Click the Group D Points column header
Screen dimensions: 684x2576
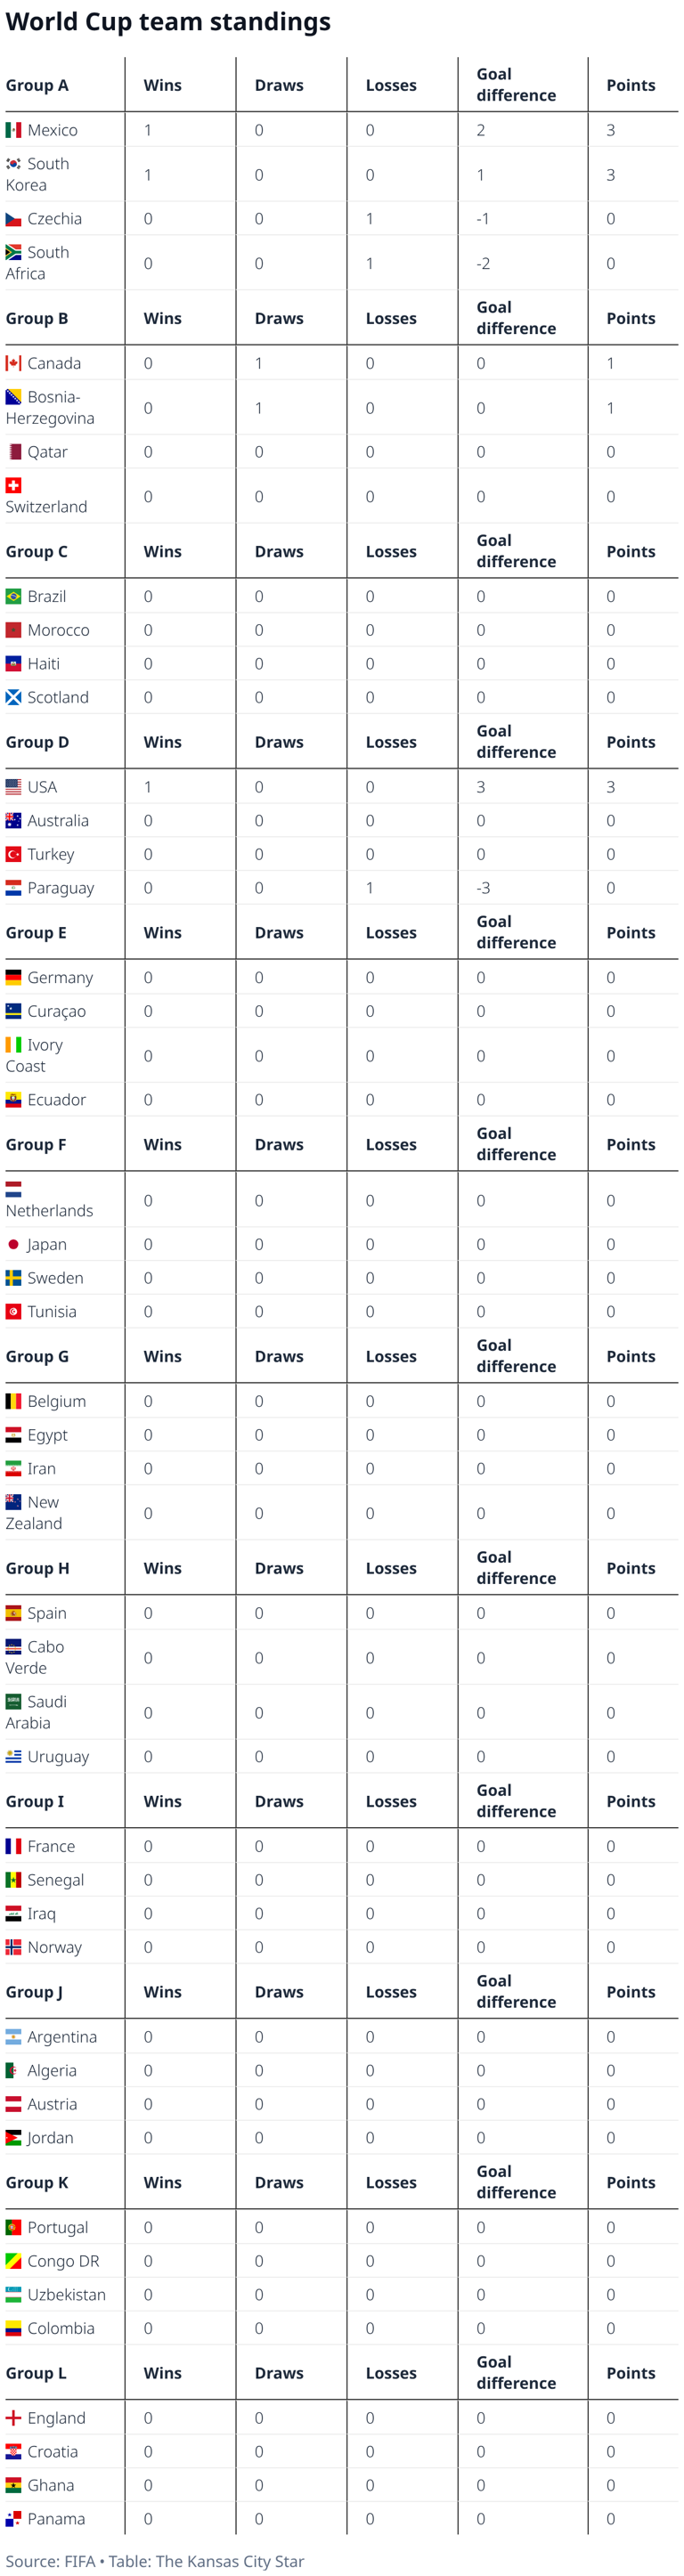(x=631, y=742)
